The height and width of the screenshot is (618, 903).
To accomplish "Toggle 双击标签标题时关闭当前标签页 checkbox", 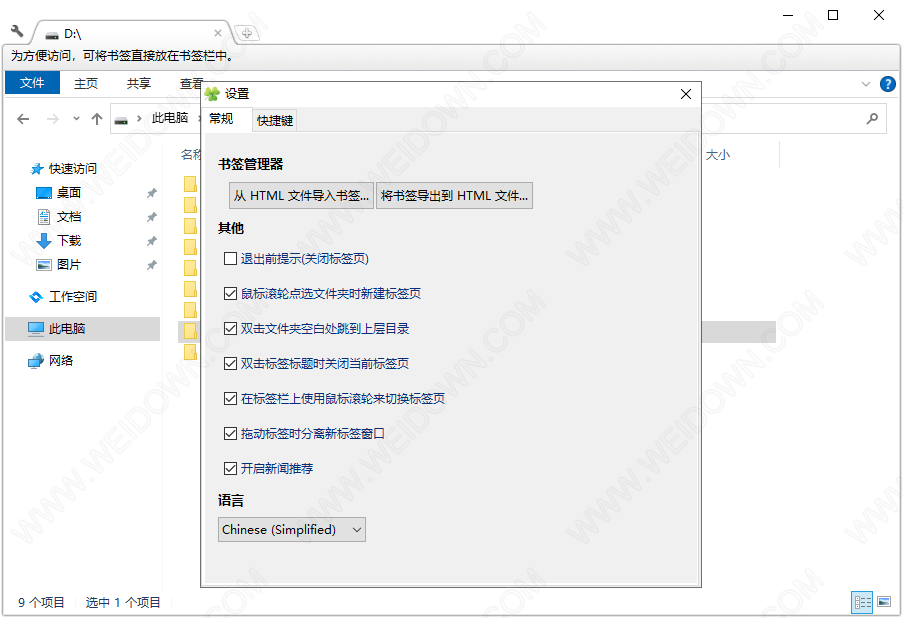I will pyautogui.click(x=230, y=363).
